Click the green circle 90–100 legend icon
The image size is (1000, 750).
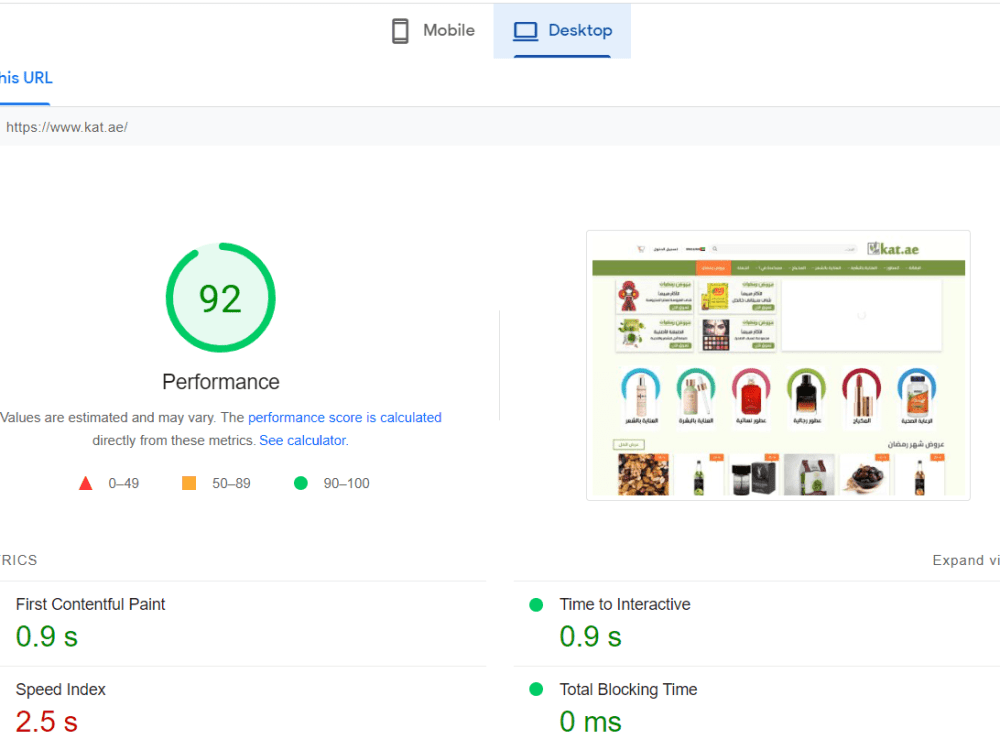pyautogui.click(x=301, y=483)
